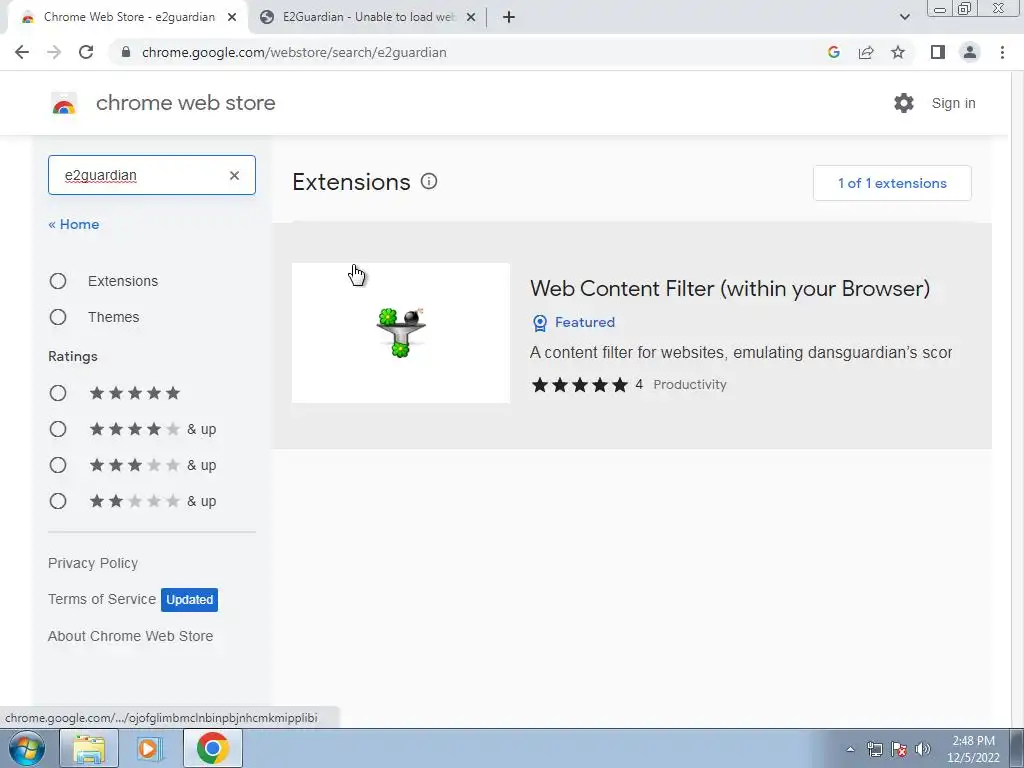Open the Privacy Policy link

pos(93,563)
